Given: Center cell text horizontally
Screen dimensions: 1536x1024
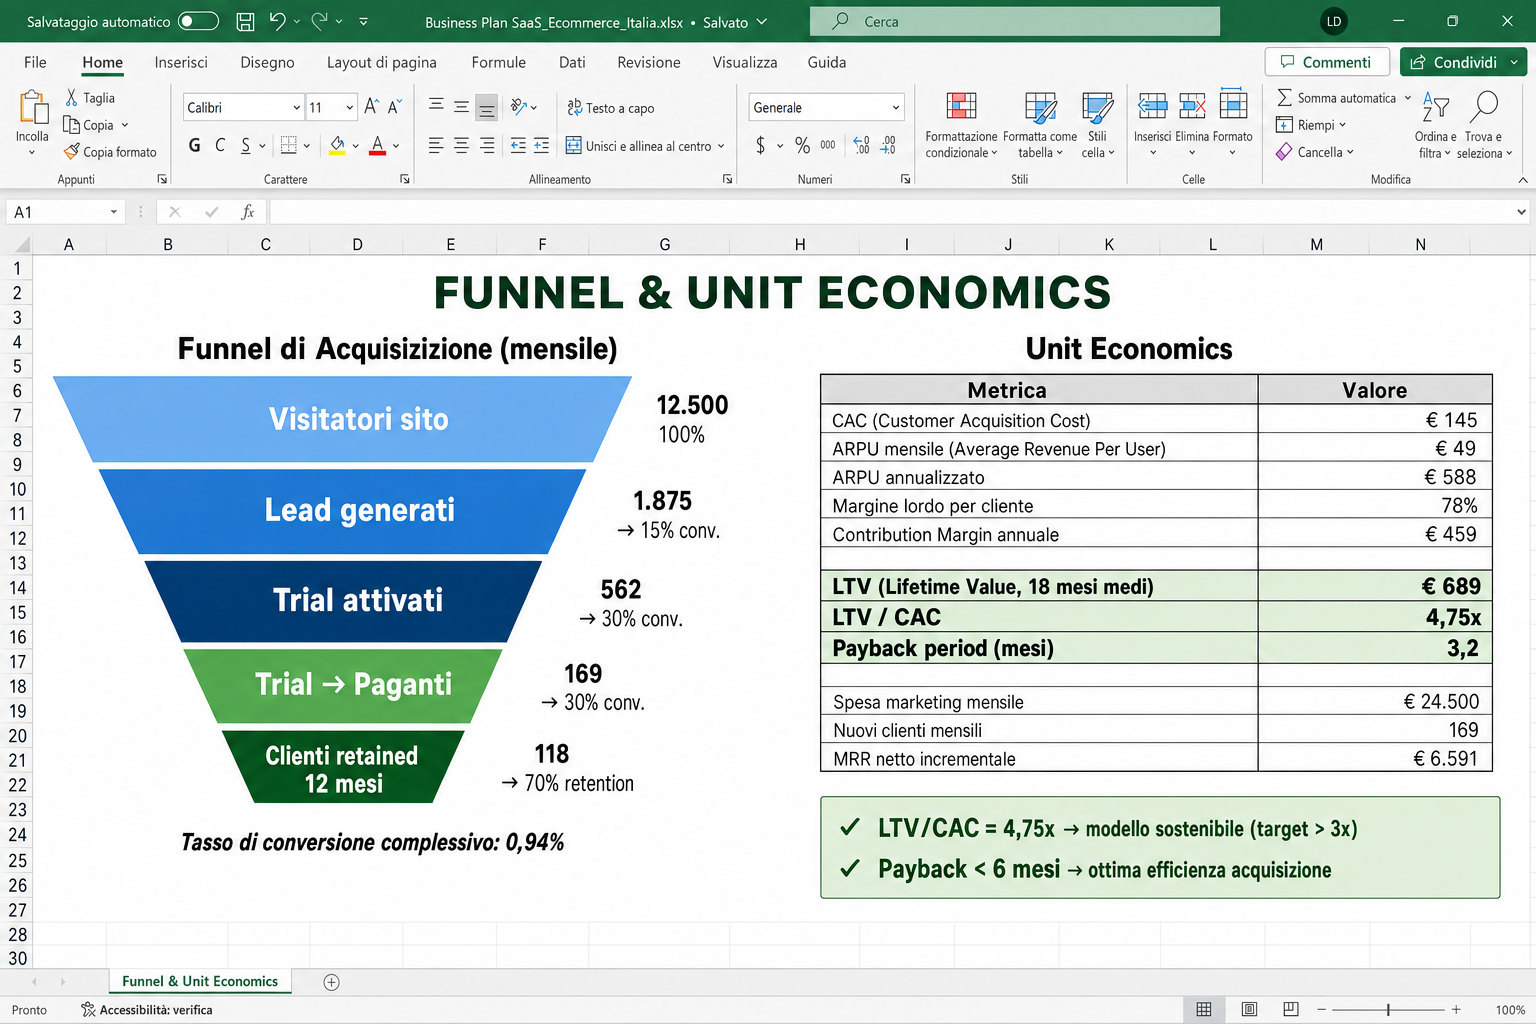Looking at the screenshot, I should click(461, 146).
